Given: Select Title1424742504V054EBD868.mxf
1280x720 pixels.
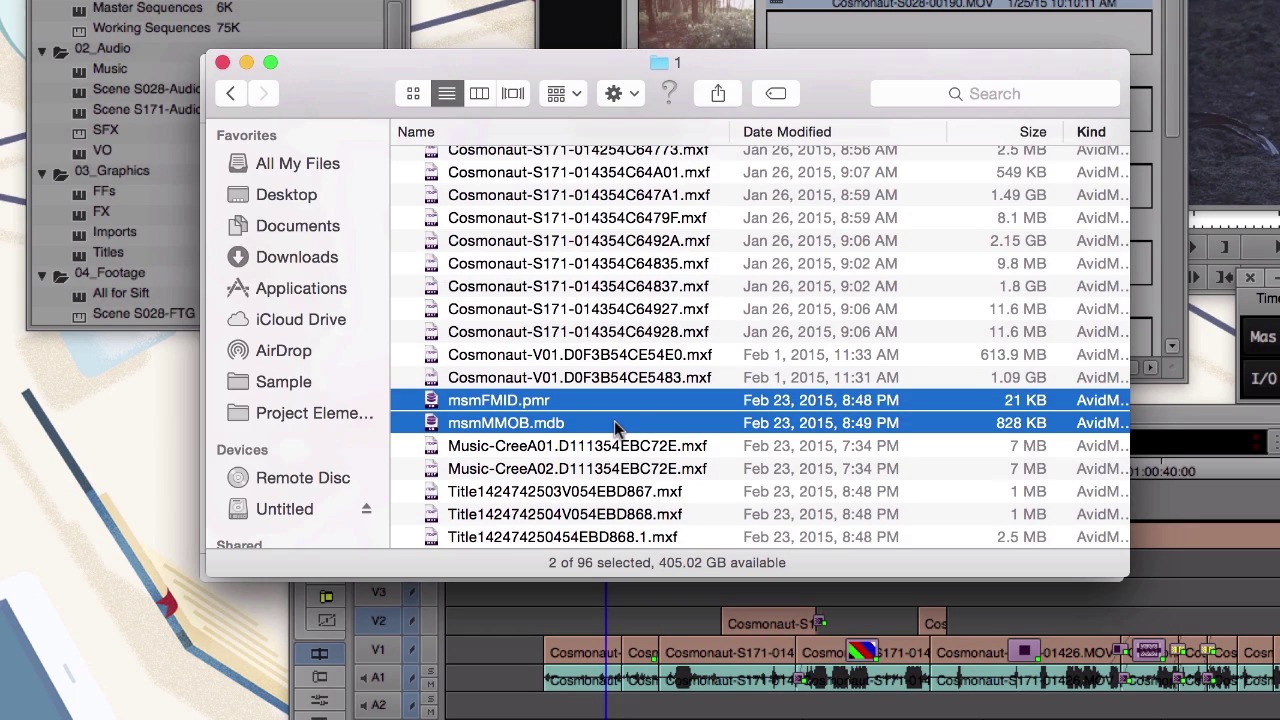Looking at the screenshot, I should coord(760,514).
